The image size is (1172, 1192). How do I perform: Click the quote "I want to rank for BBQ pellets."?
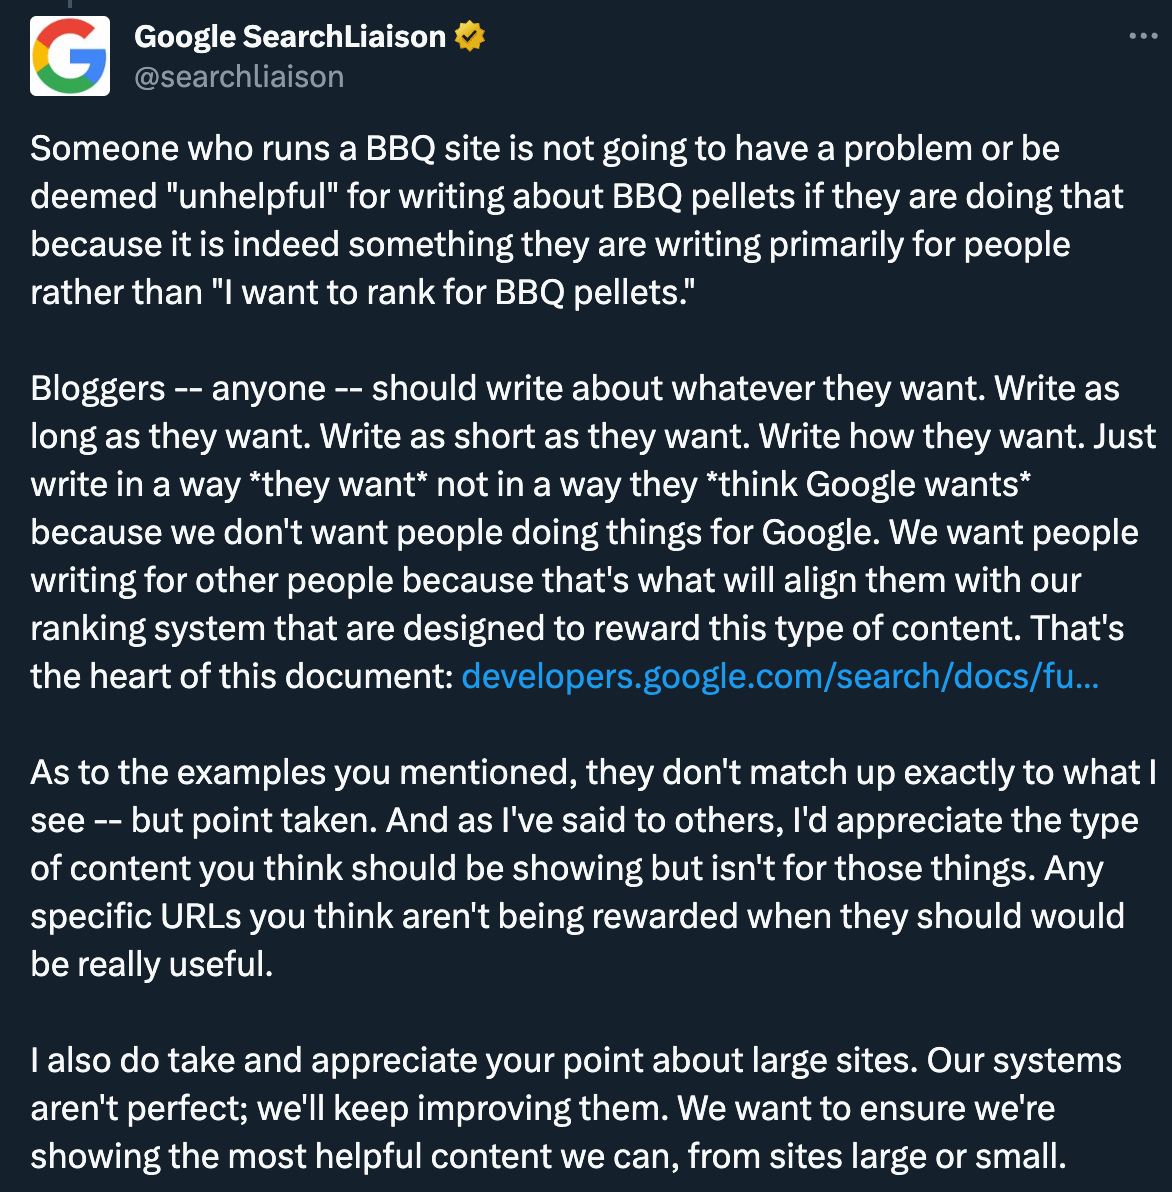(x=454, y=293)
